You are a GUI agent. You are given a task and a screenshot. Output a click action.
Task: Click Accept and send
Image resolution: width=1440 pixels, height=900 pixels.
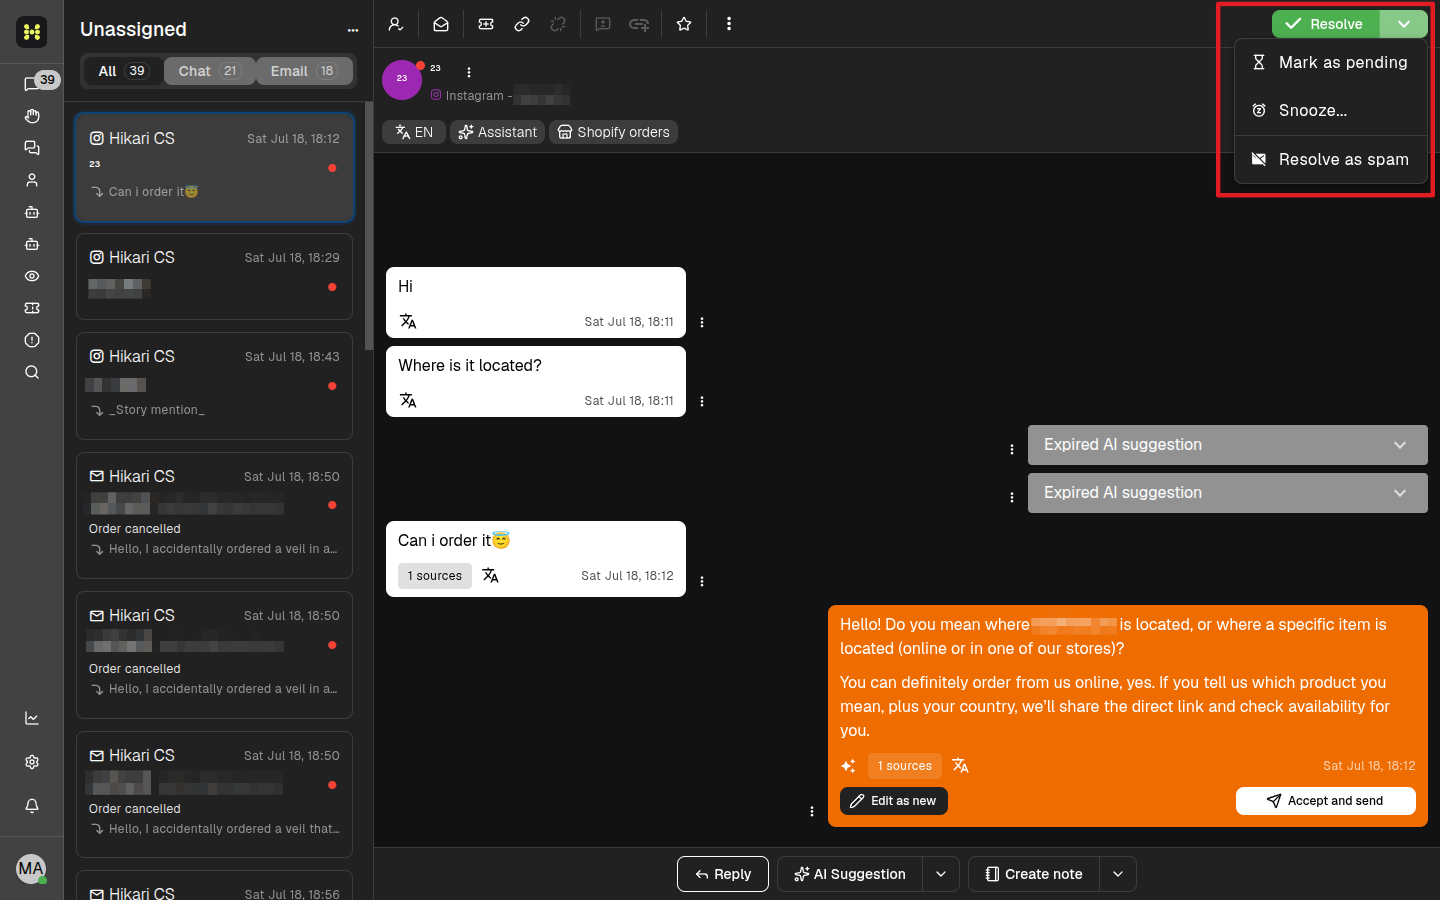[x=1325, y=801]
